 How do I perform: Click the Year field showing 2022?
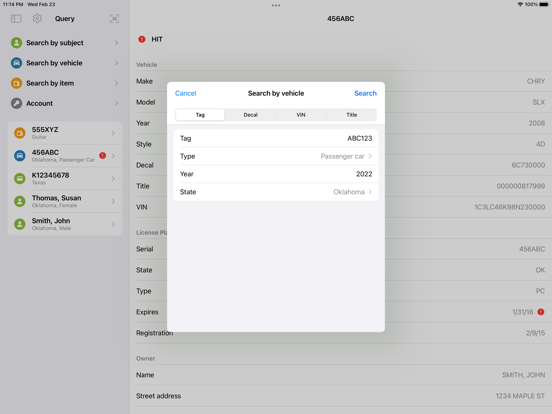pyautogui.click(x=276, y=174)
